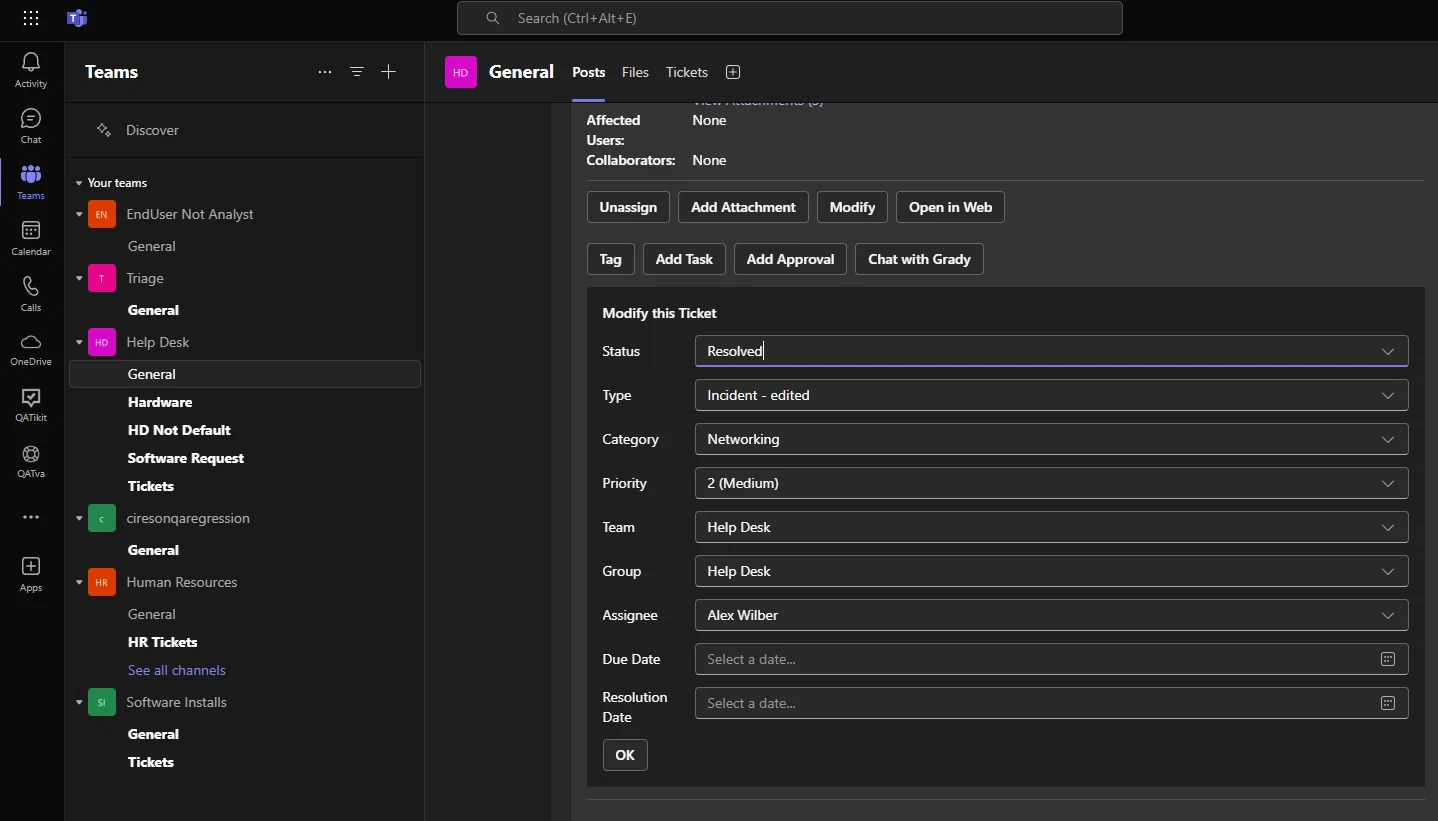Click the HD channel avatar in header
This screenshot has width=1438, height=821.
tap(460, 72)
